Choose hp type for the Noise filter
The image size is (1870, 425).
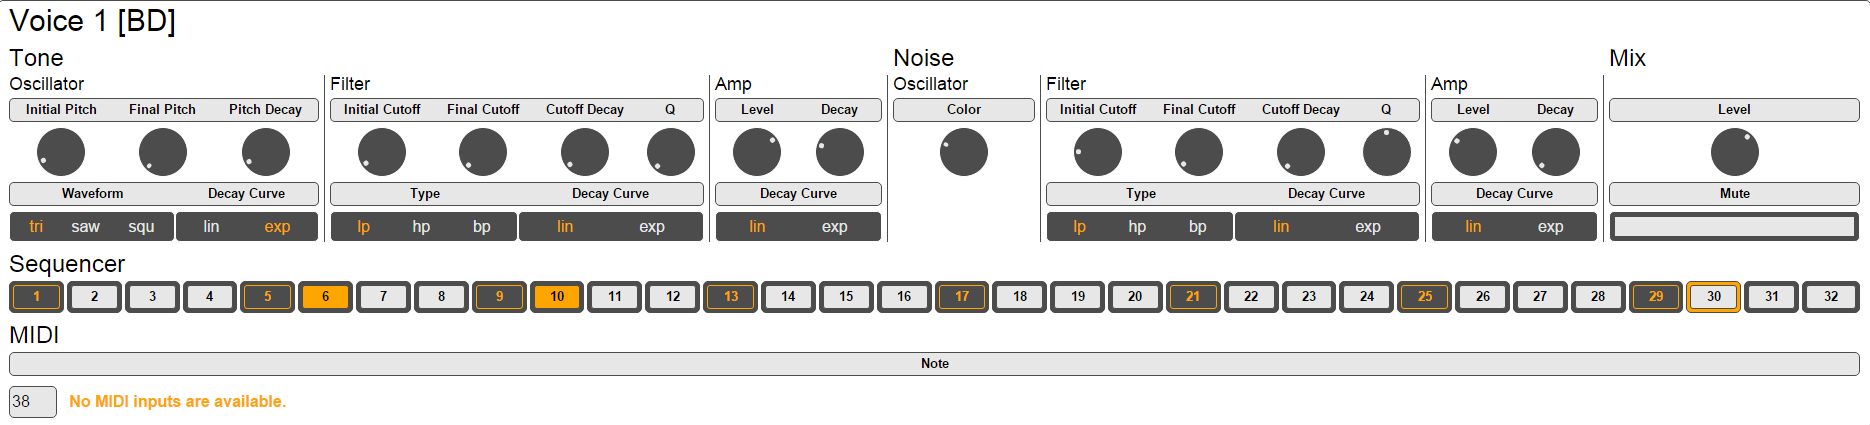pos(1138,227)
